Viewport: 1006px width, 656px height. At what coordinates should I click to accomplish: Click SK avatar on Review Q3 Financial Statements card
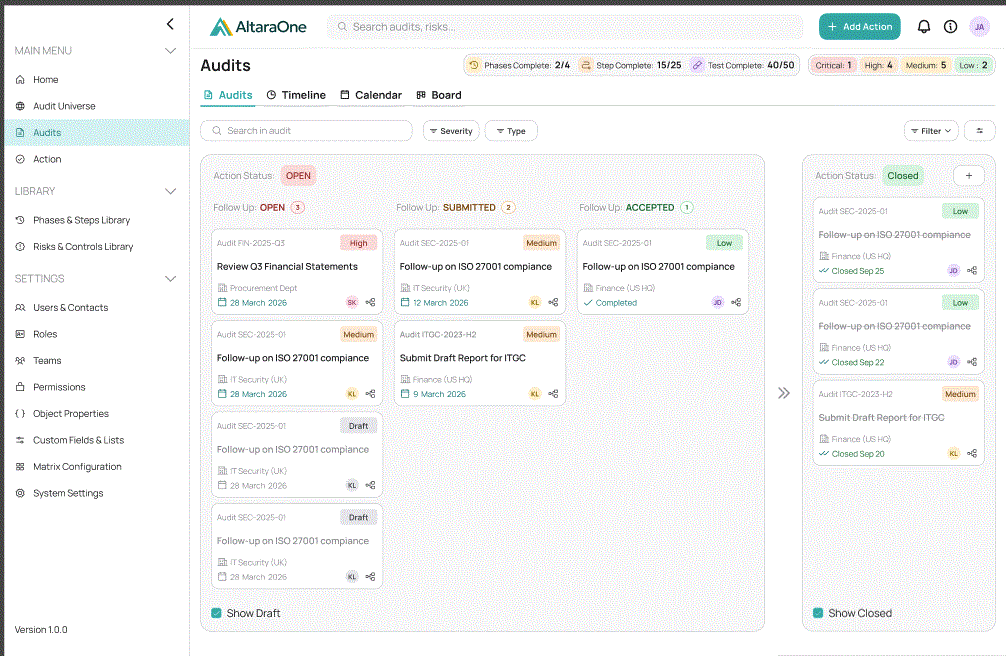coord(352,302)
